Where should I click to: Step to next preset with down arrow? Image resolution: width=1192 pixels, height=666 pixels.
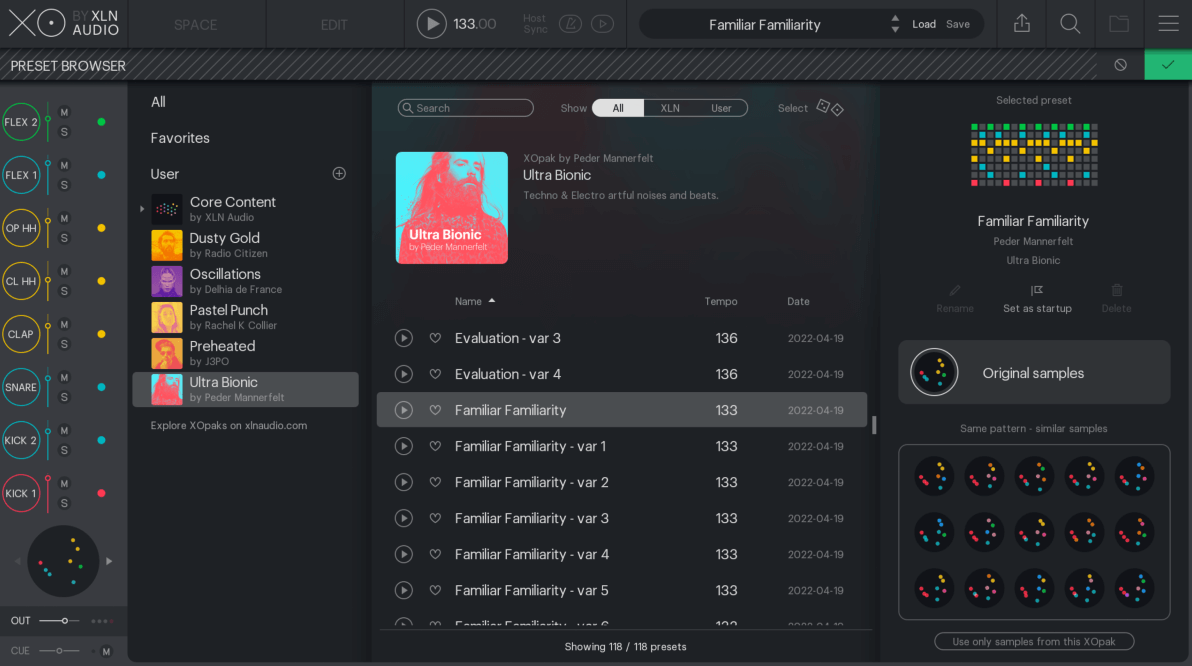point(894,30)
